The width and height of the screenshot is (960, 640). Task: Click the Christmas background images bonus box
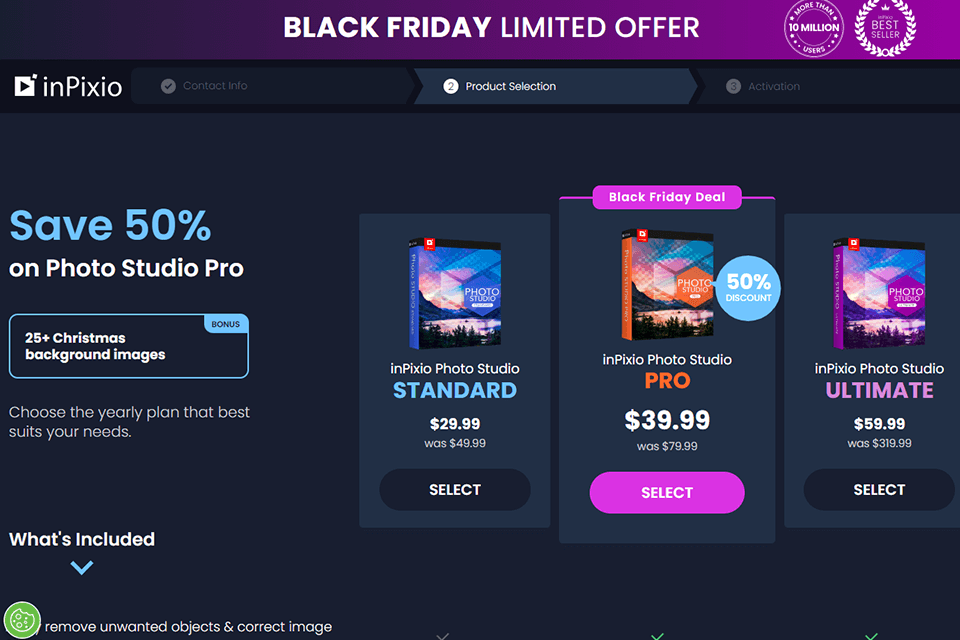[x=128, y=347]
